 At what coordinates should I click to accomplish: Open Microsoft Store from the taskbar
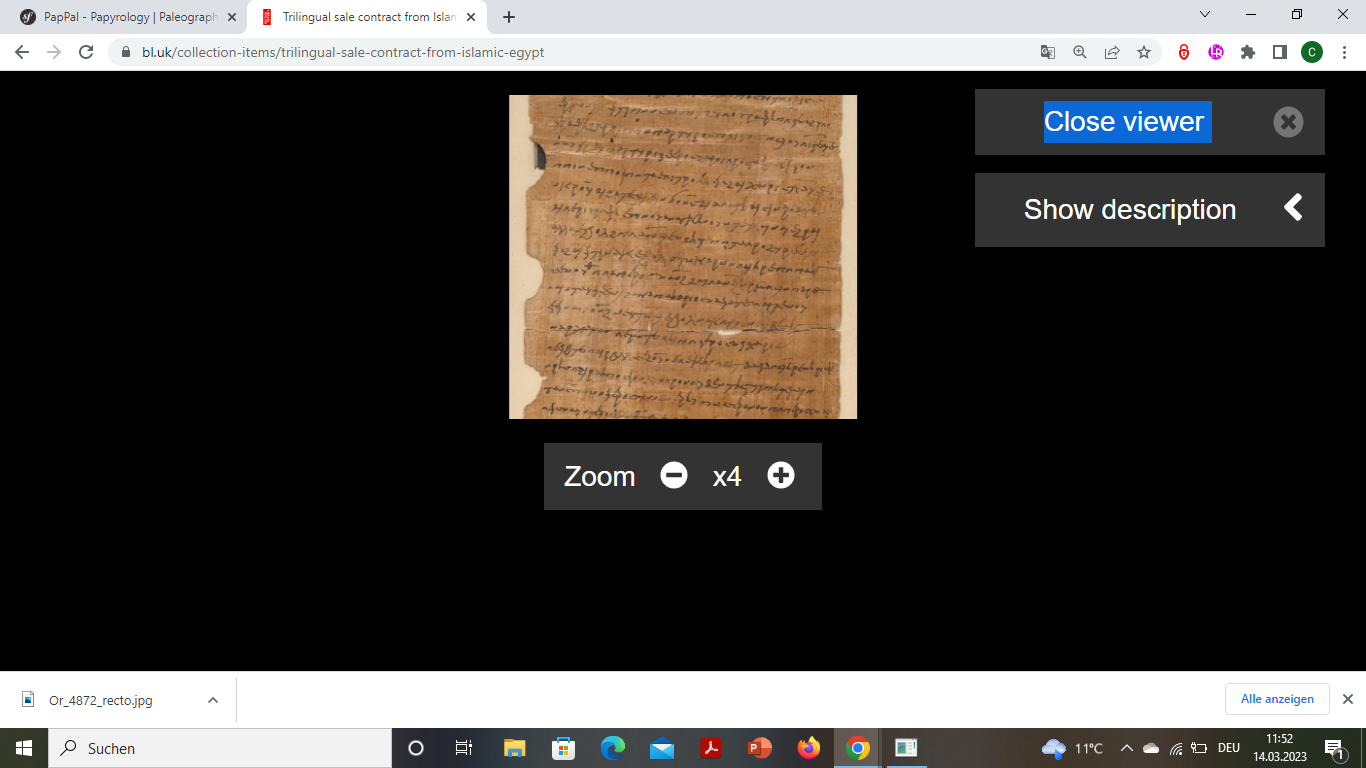coord(563,748)
